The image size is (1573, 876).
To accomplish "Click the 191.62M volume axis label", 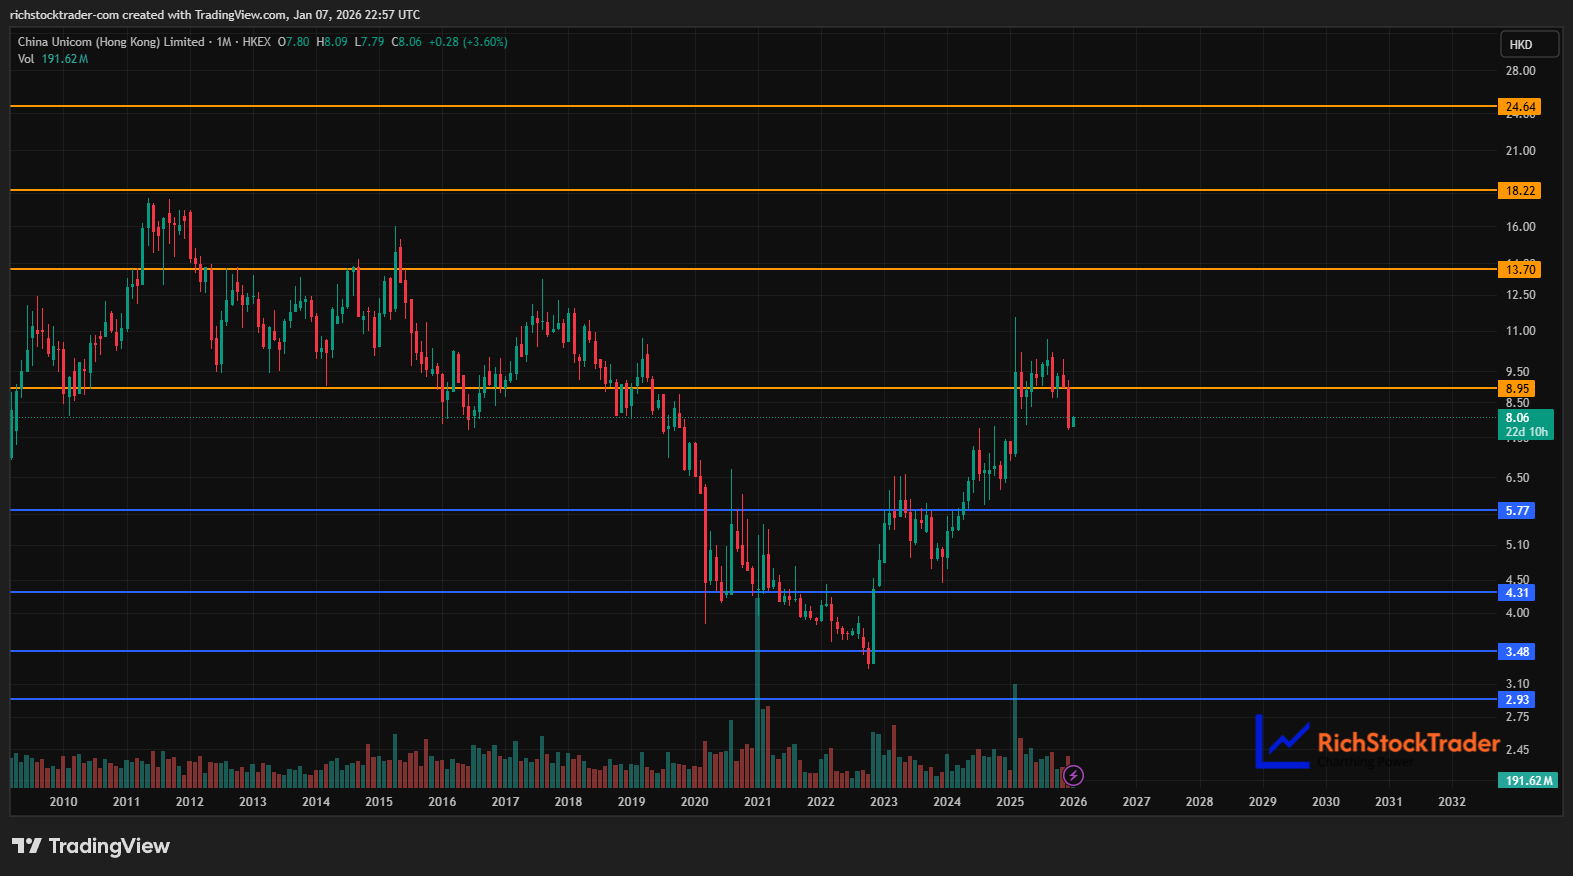I will pos(1529,780).
